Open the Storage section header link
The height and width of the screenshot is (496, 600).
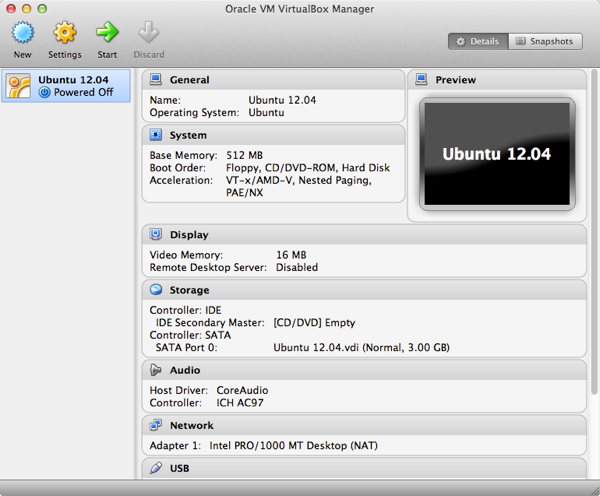tap(189, 290)
